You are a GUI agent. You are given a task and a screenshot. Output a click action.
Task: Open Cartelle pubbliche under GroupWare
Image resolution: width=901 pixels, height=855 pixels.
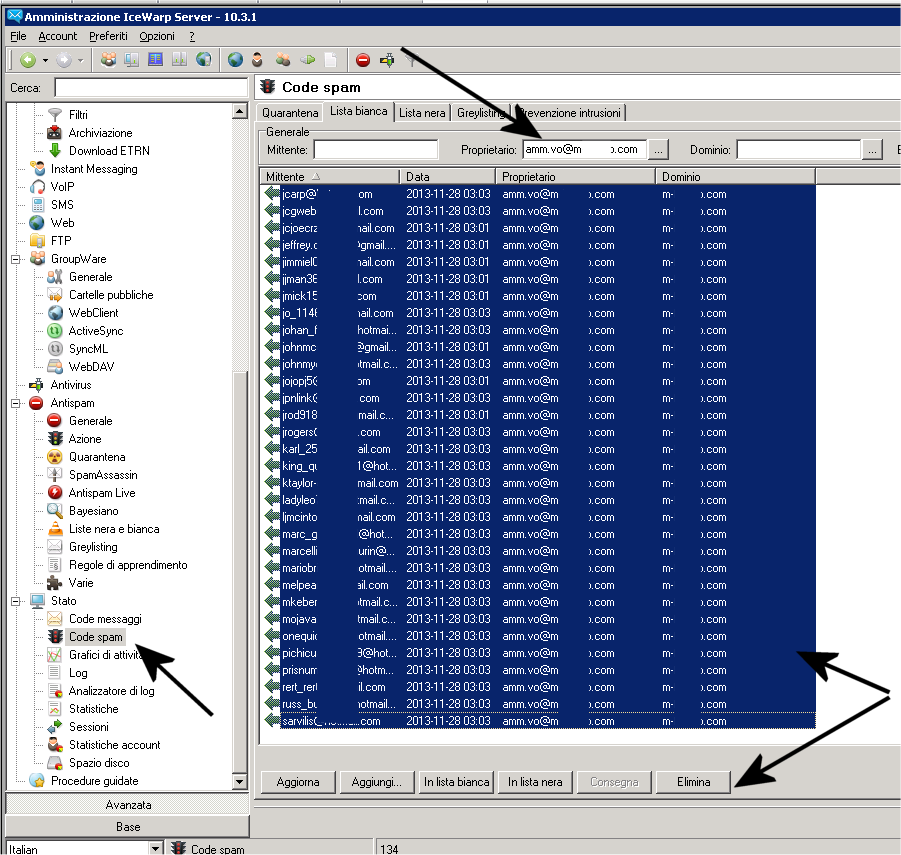[x=111, y=295]
